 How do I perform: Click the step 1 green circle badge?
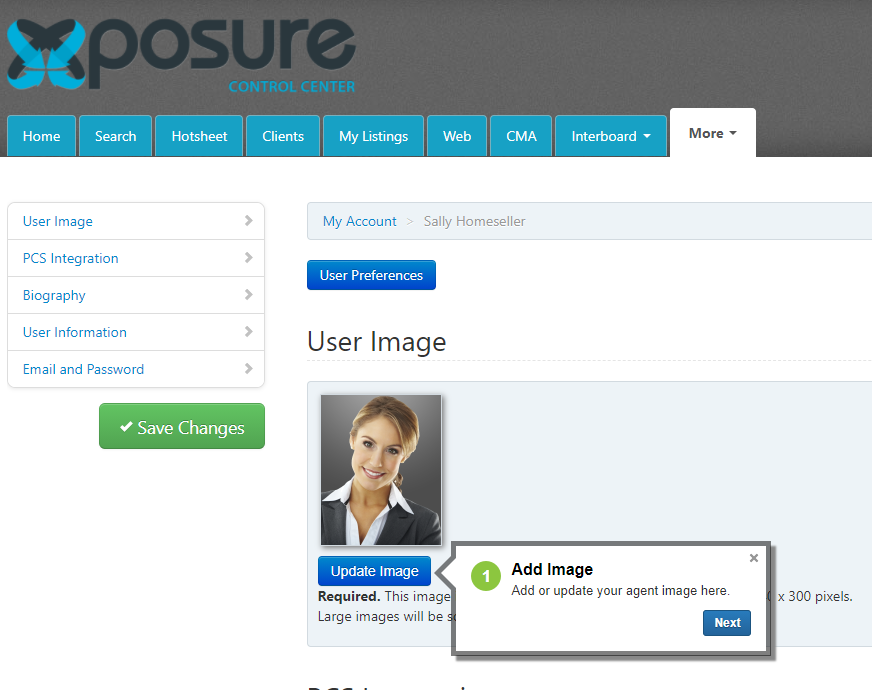pos(486,575)
